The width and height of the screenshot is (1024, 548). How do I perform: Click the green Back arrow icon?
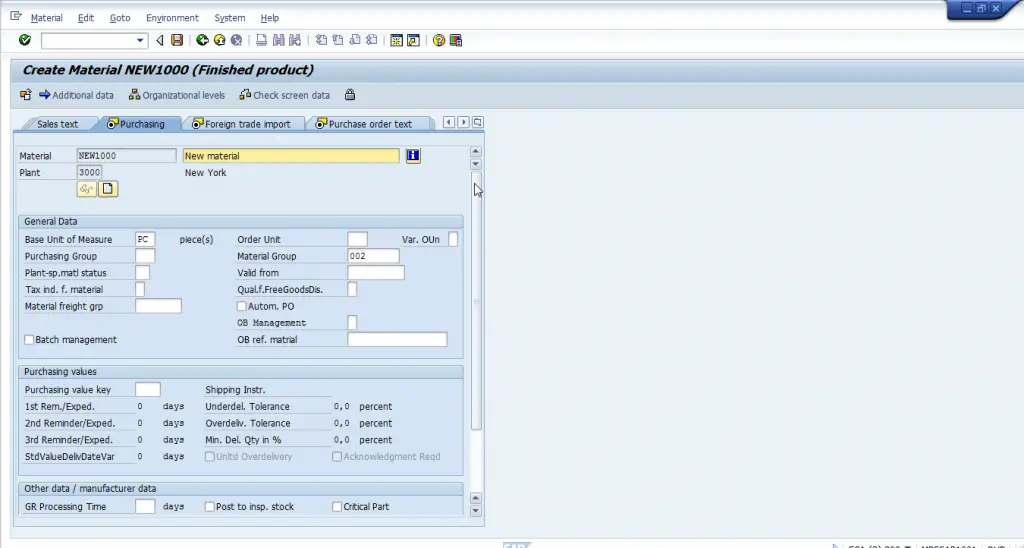point(202,40)
